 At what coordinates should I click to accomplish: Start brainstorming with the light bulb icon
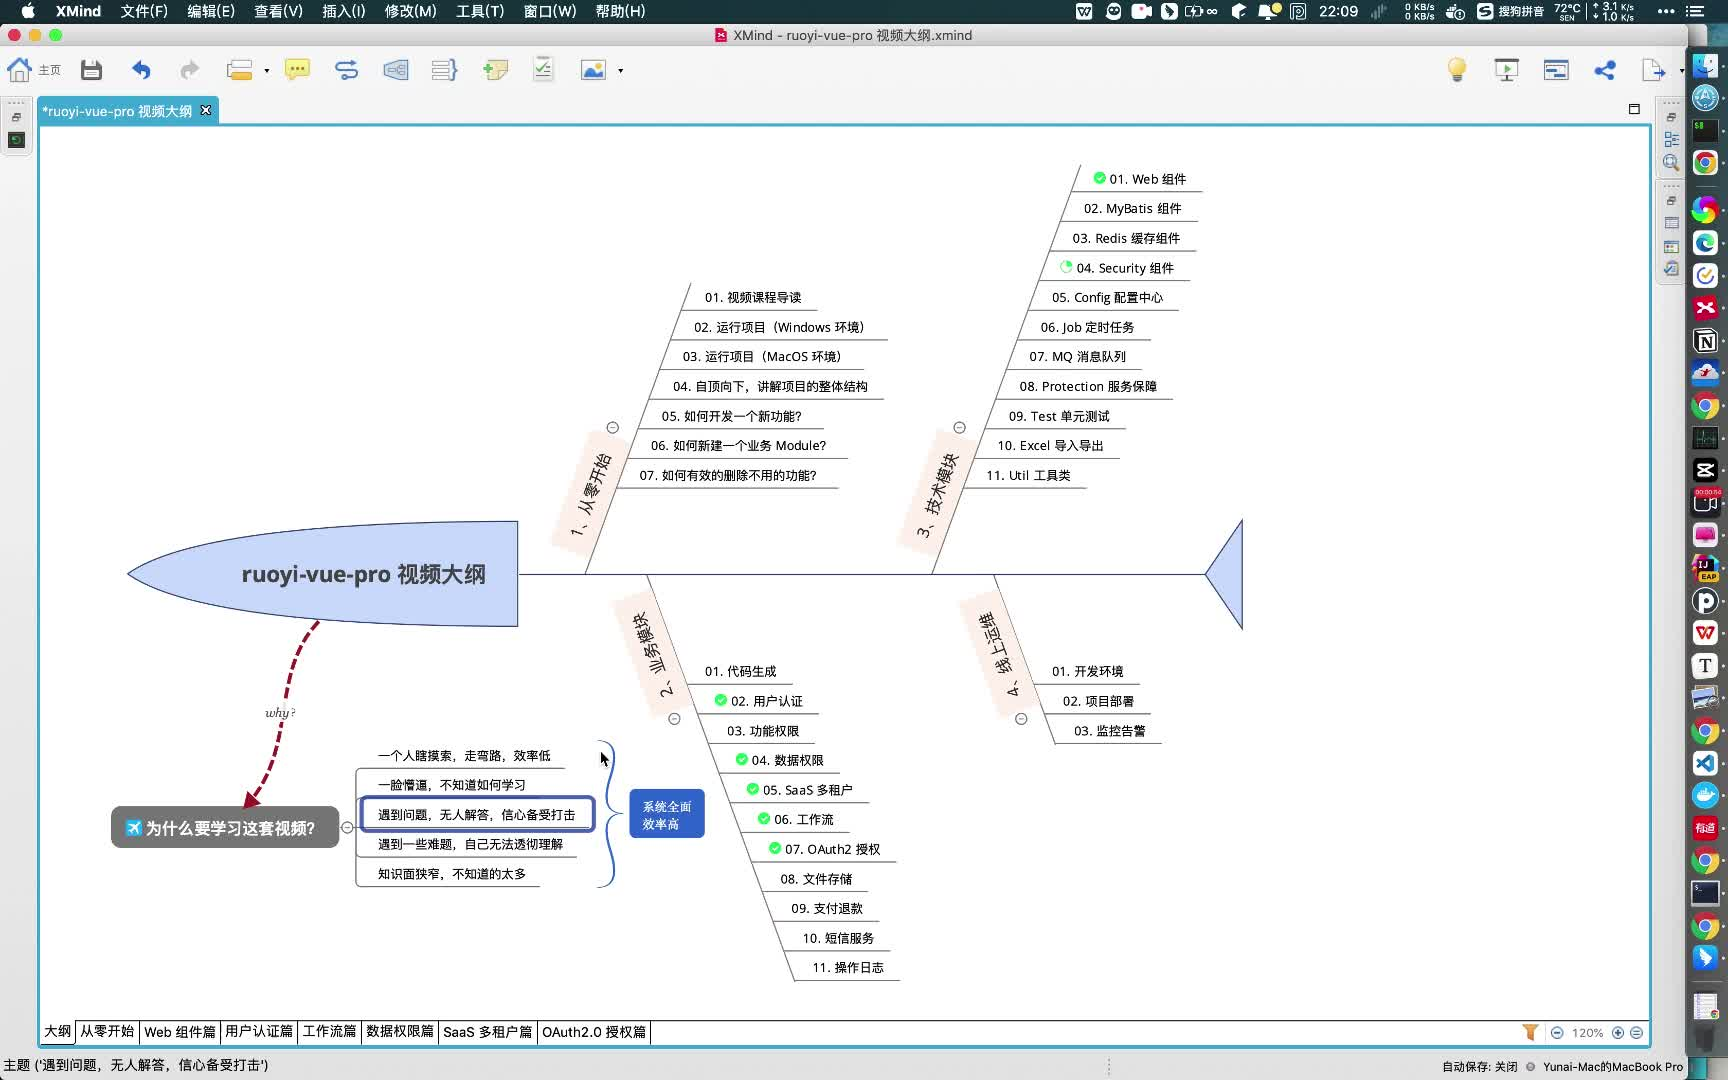coord(1457,70)
